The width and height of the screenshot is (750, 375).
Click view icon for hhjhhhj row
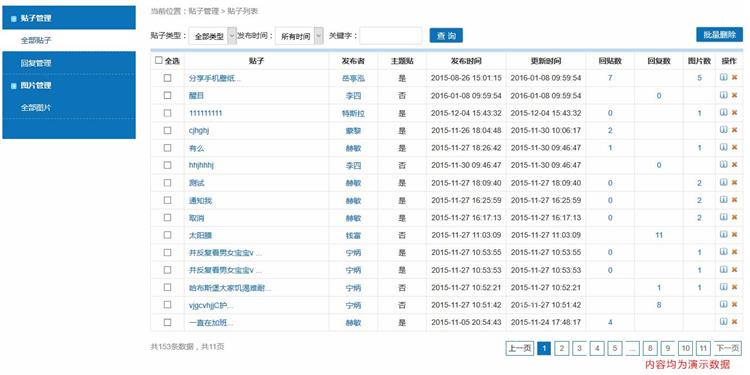pos(724,165)
